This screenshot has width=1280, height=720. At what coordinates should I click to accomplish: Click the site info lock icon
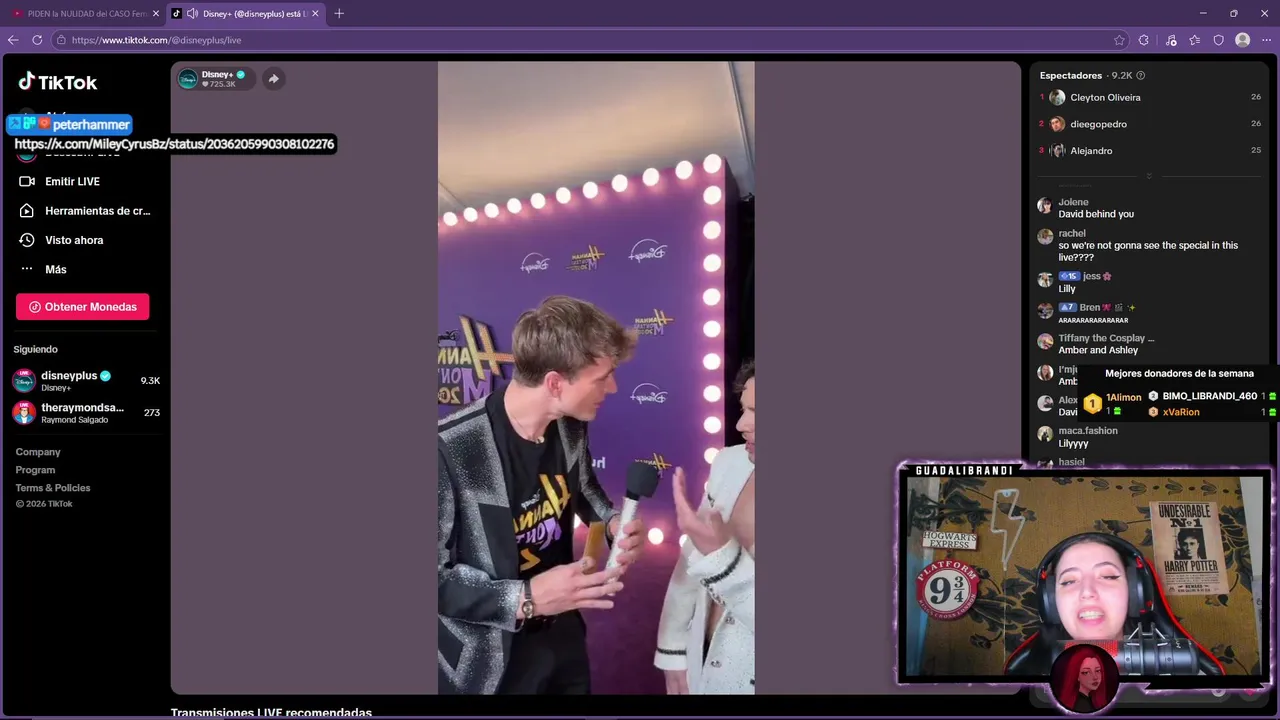coord(61,40)
